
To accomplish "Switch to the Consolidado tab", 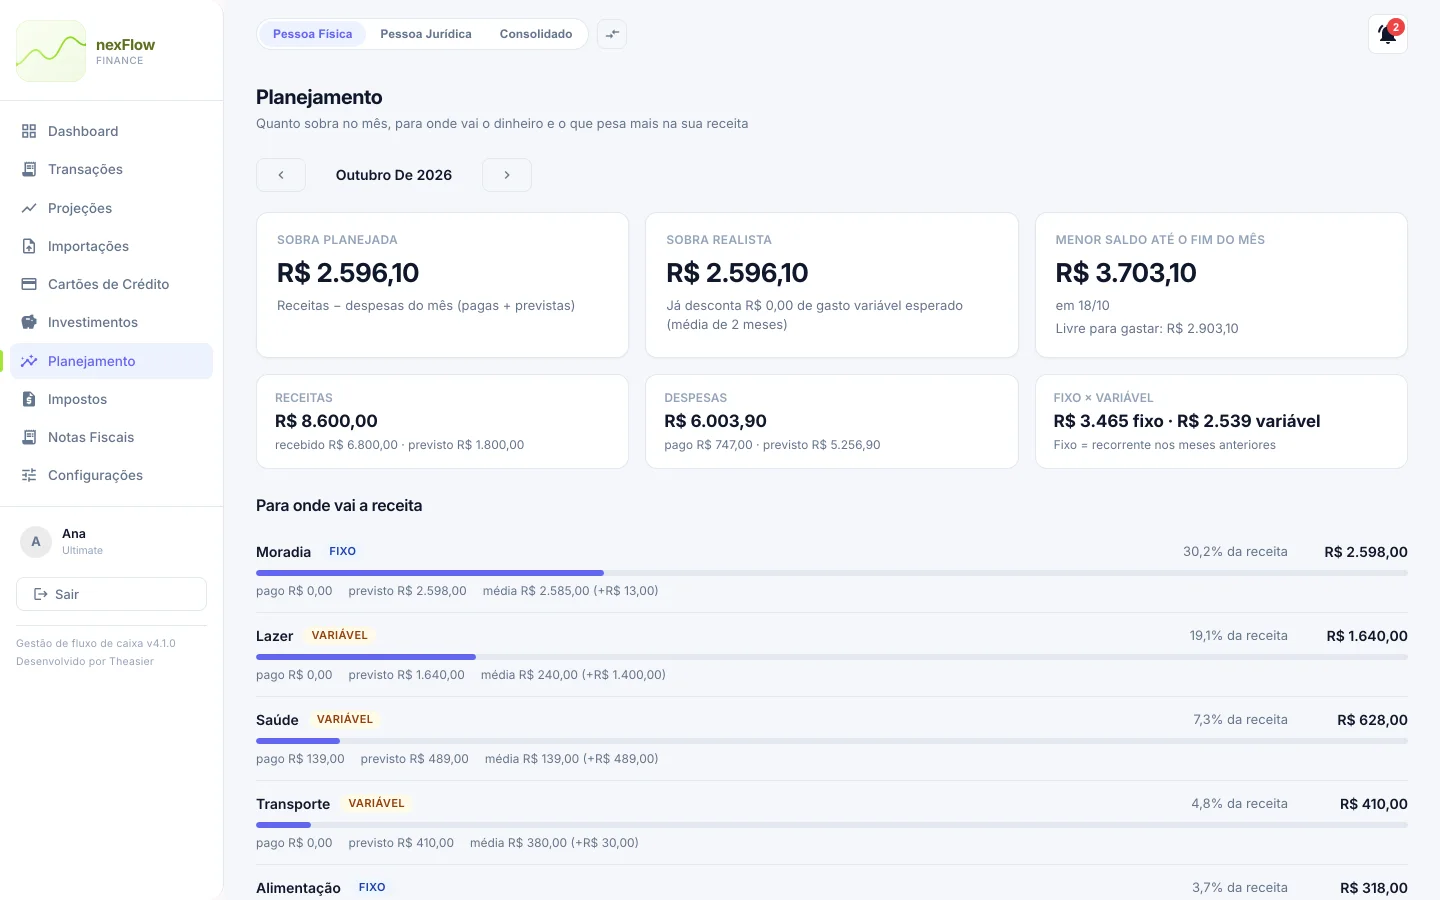I will pos(536,34).
